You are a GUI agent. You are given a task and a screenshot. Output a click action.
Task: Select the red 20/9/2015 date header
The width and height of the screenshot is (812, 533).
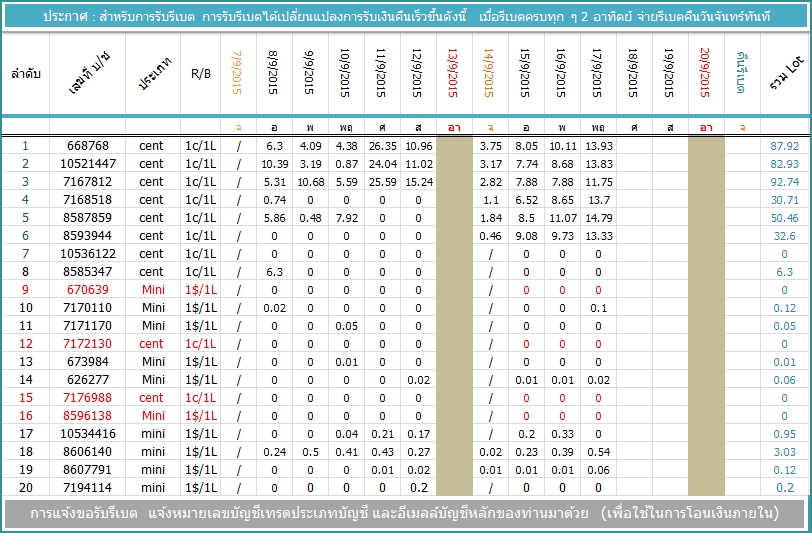pos(705,73)
